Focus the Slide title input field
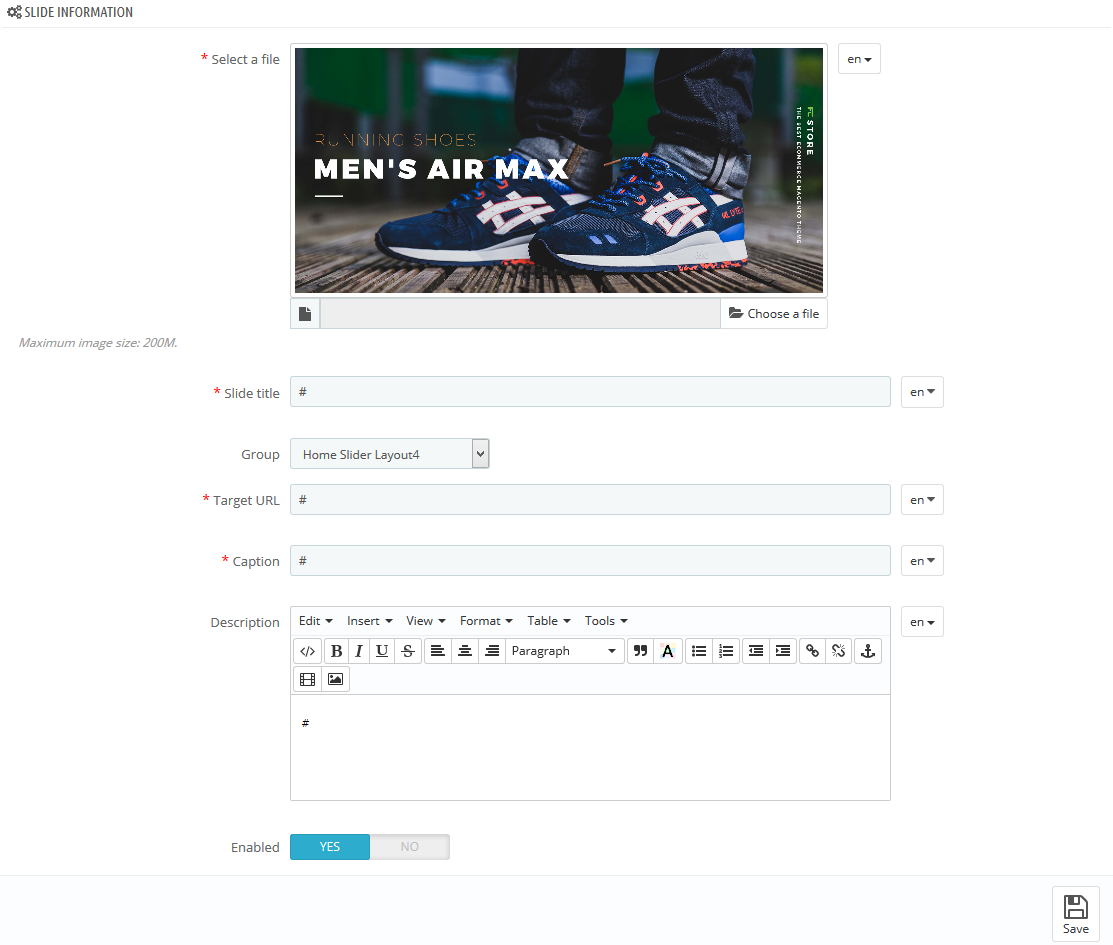The height and width of the screenshot is (945, 1113). point(591,392)
